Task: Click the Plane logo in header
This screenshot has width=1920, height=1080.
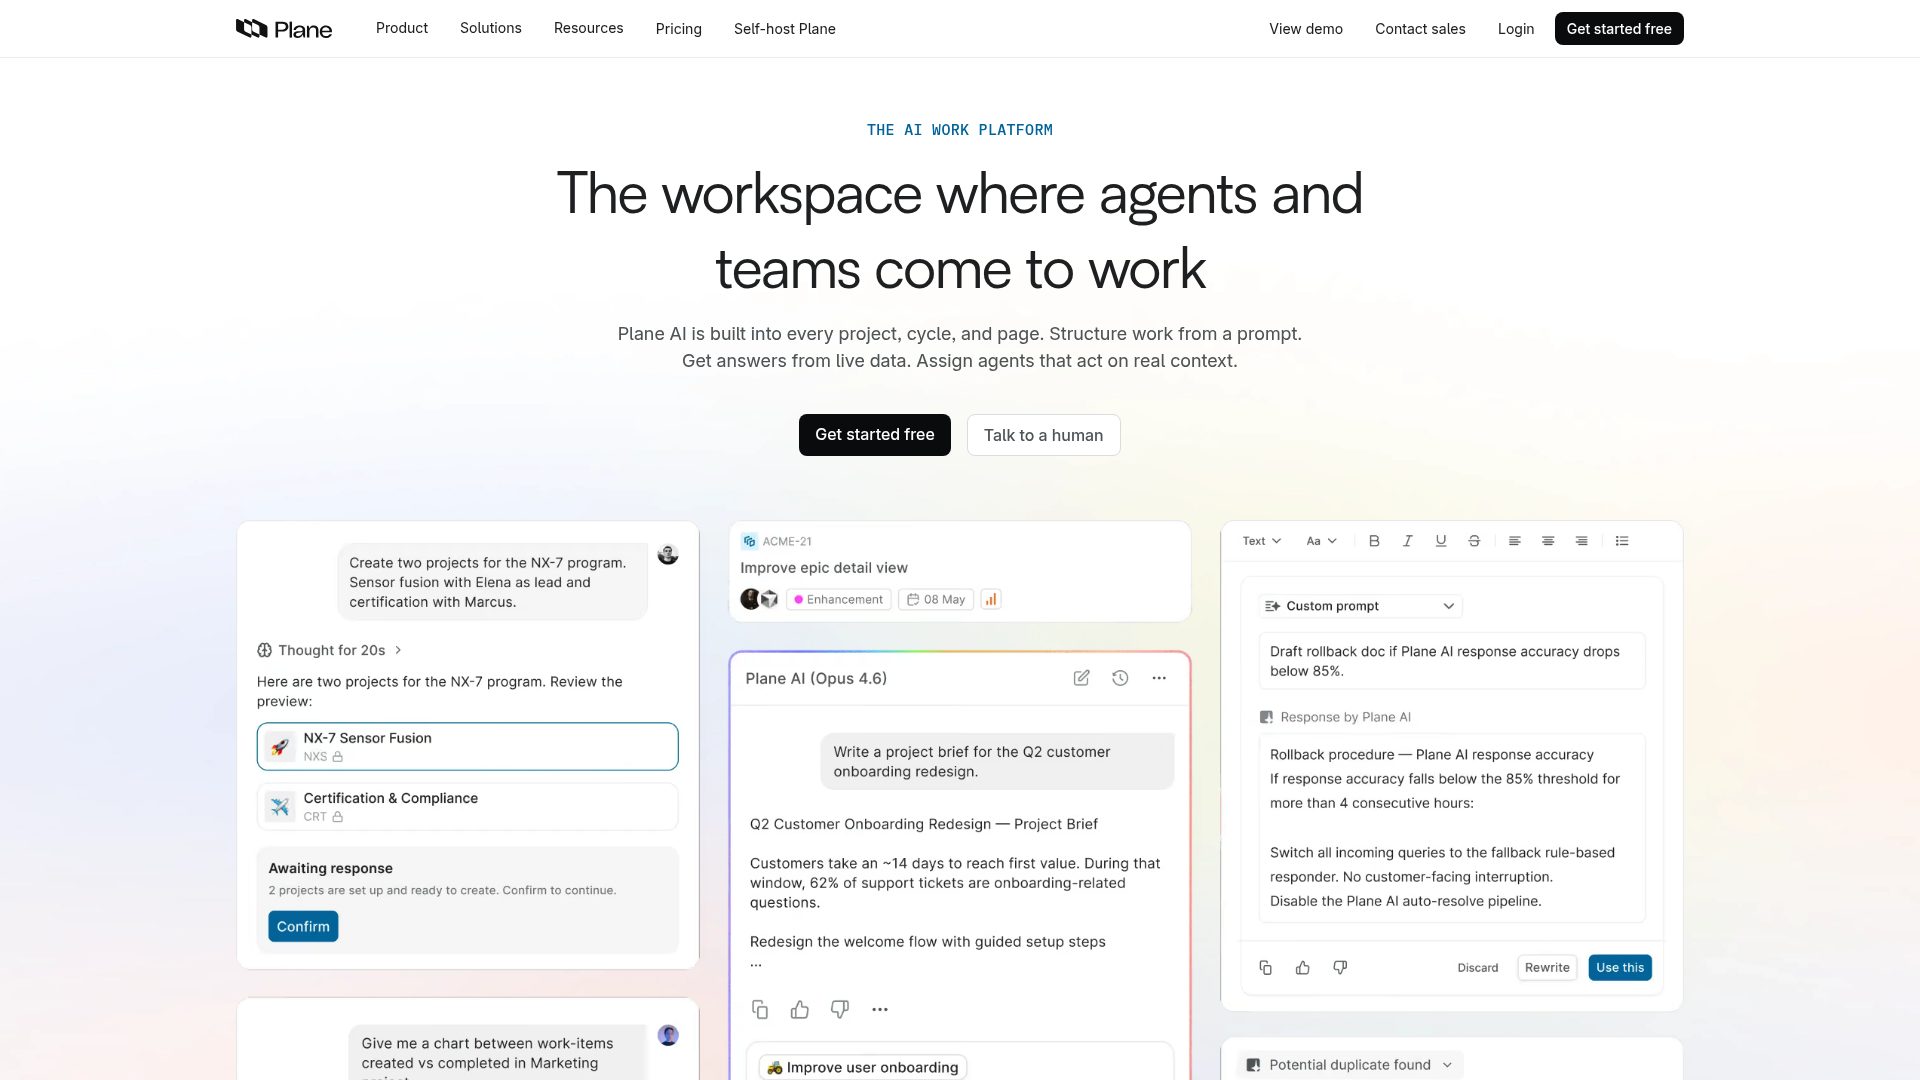Action: click(x=284, y=29)
